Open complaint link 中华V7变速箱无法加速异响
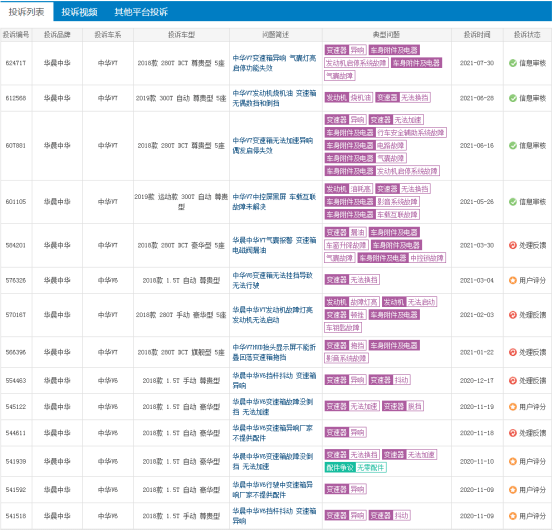 (x=273, y=145)
